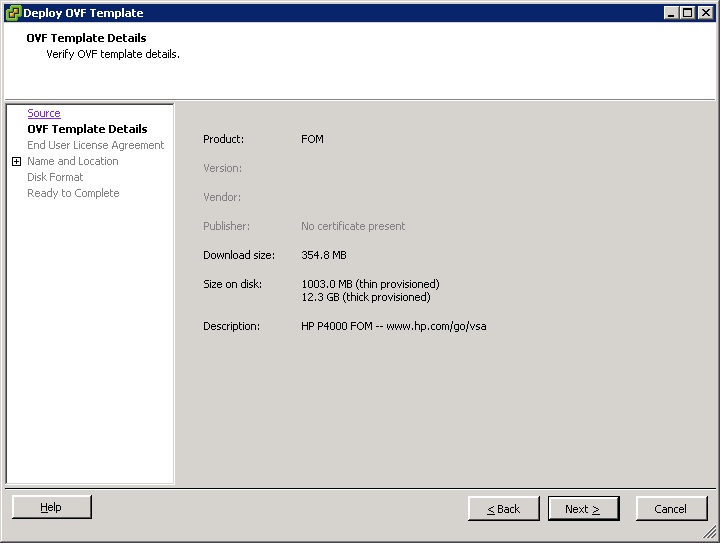Click the Back button
This screenshot has width=720, height=543.
(x=504, y=509)
